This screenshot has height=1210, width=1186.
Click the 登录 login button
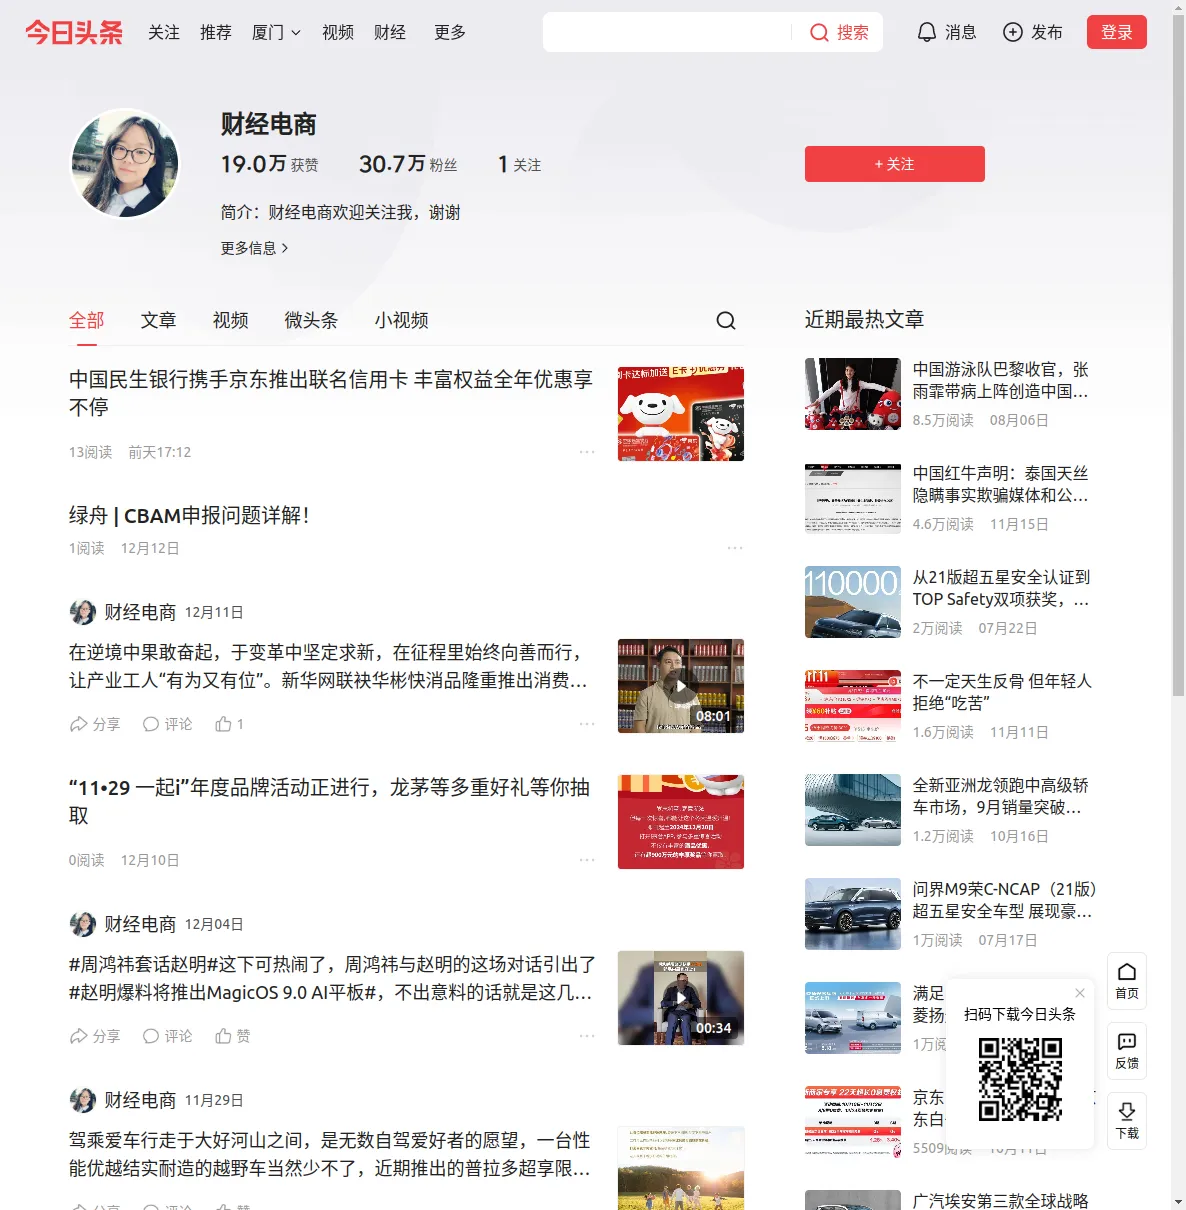(1117, 32)
